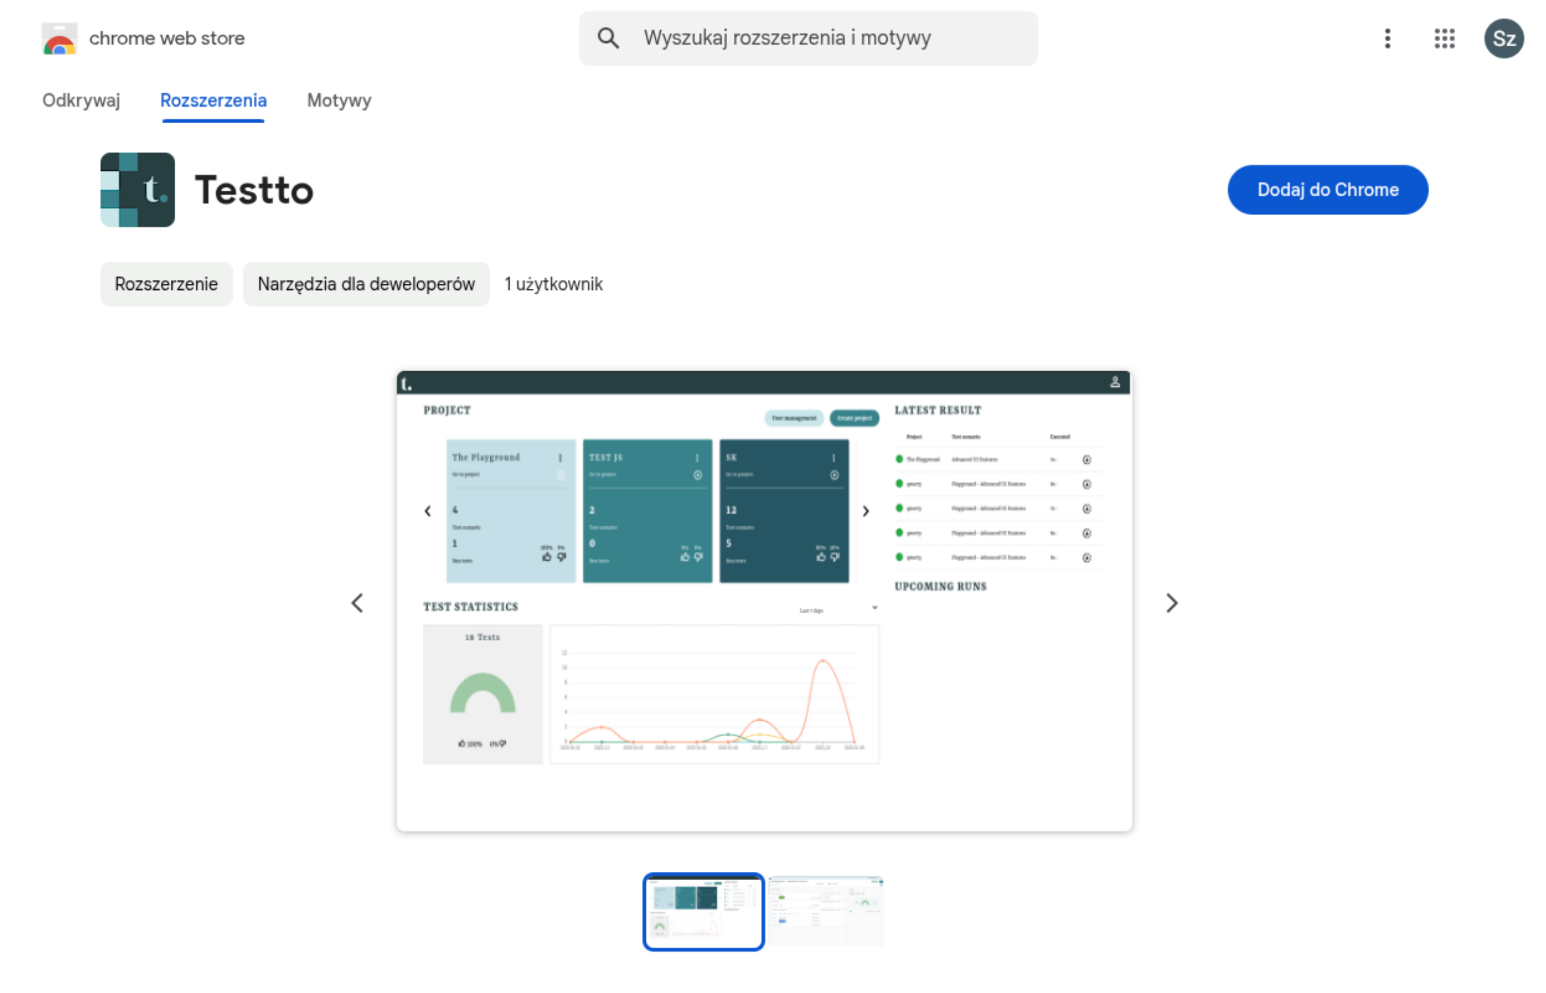Show next screenshot with right arrow
The width and height of the screenshot is (1546, 993).
point(1171,602)
